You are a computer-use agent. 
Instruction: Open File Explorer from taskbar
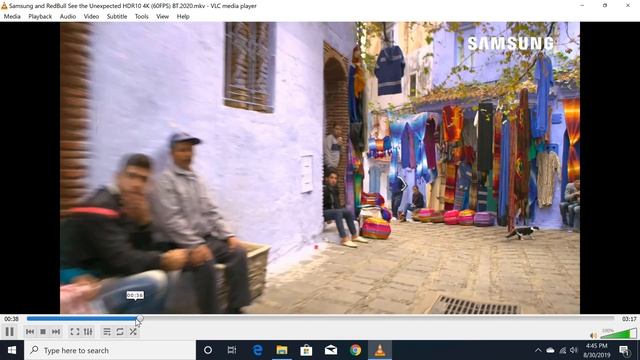tap(282, 350)
